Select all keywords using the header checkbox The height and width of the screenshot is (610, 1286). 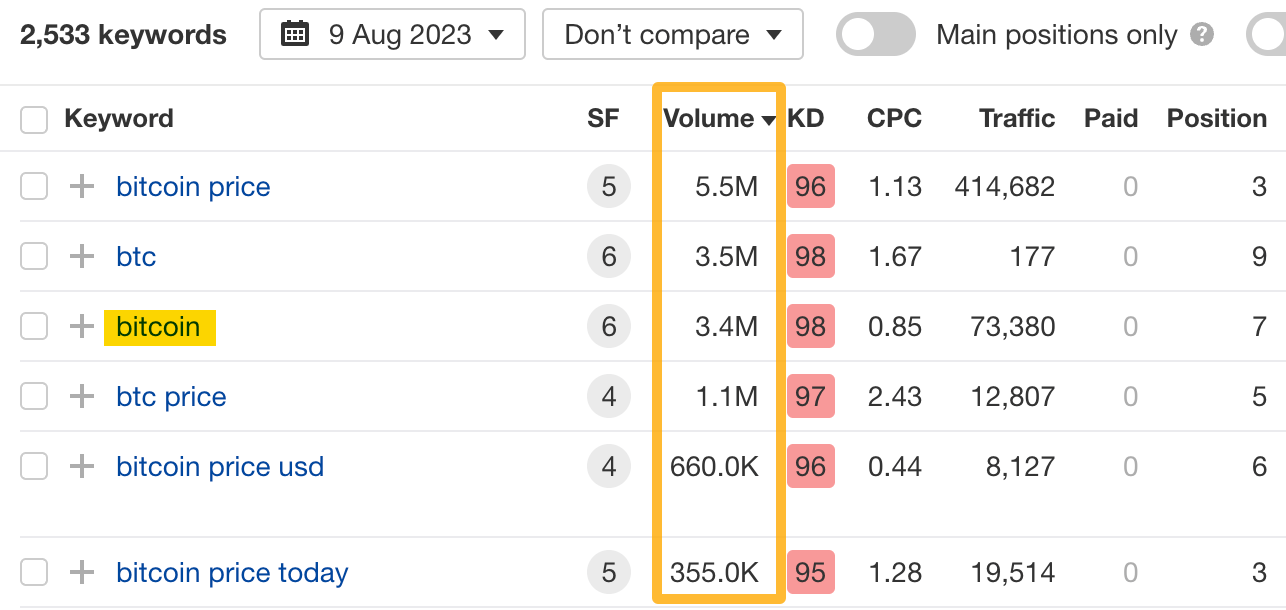pyautogui.click(x=34, y=119)
